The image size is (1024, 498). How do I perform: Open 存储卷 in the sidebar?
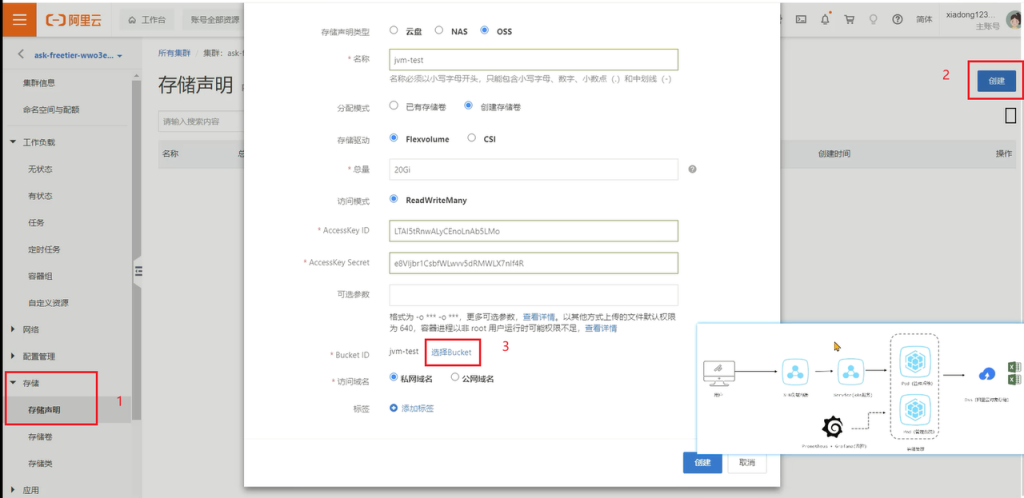click(x=41, y=436)
